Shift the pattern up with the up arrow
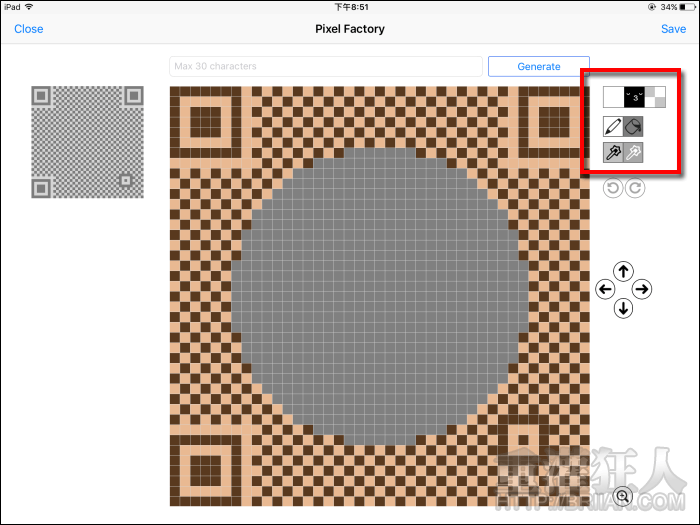The image size is (700, 525). tap(623, 271)
